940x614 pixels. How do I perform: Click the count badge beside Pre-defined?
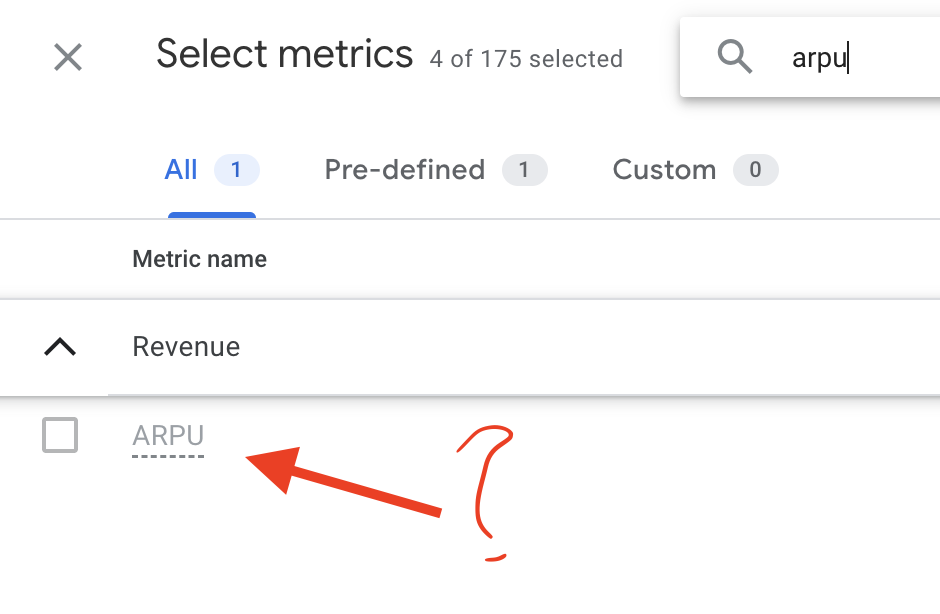click(525, 170)
